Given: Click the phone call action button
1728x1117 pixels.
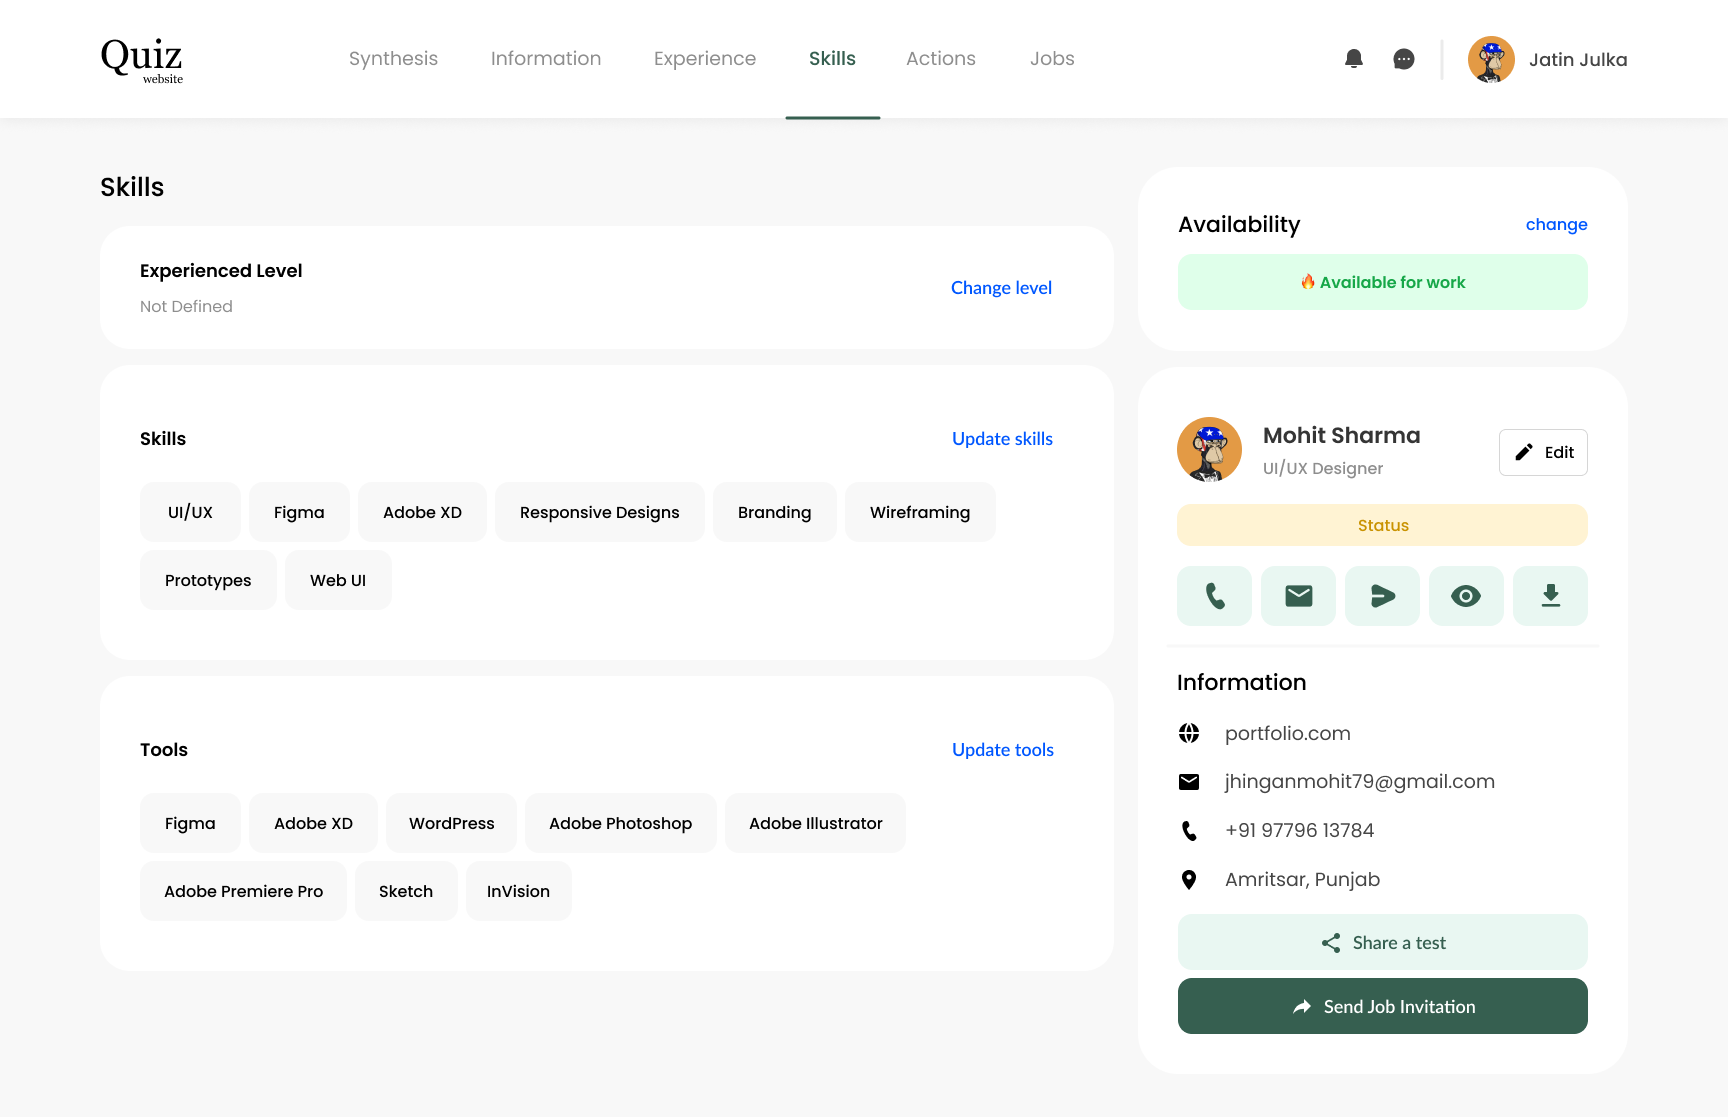Looking at the screenshot, I should [1214, 596].
